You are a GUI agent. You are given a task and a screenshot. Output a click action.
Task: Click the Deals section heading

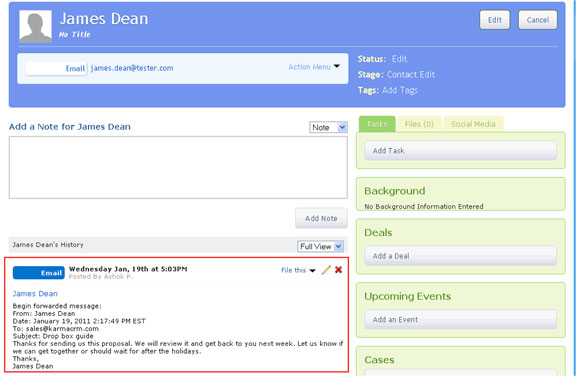pos(378,233)
